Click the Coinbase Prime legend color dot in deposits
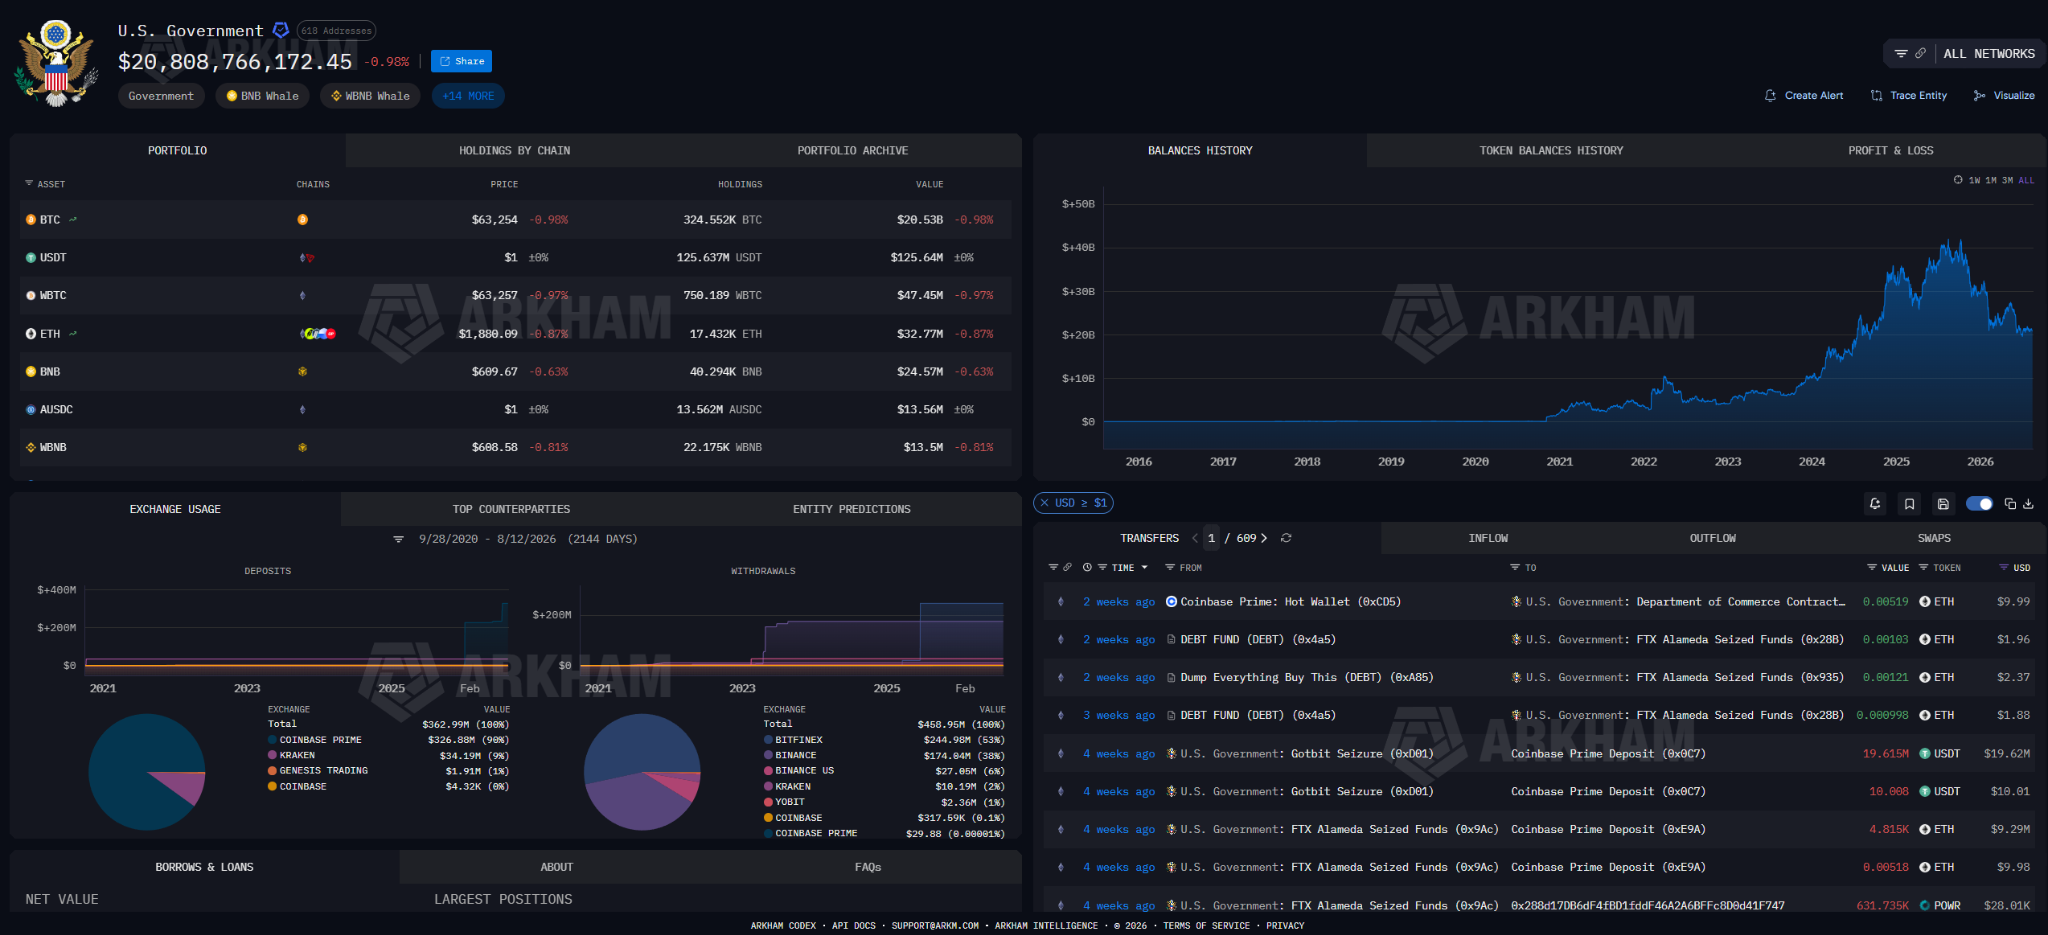 [272, 740]
